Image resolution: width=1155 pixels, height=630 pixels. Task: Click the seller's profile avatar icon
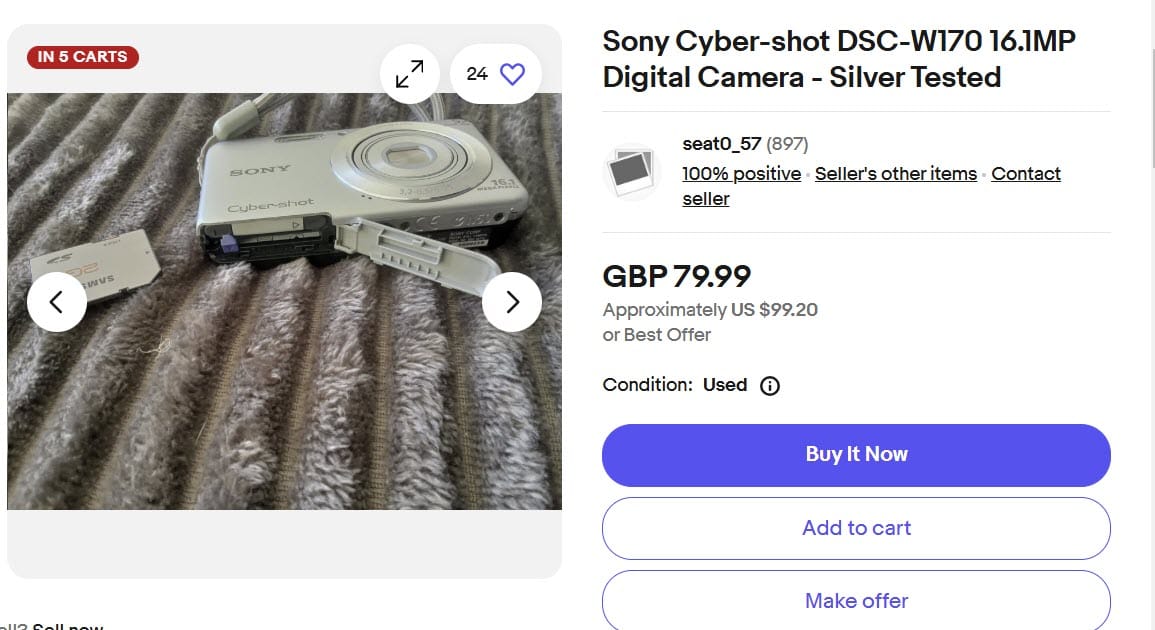coord(632,173)
